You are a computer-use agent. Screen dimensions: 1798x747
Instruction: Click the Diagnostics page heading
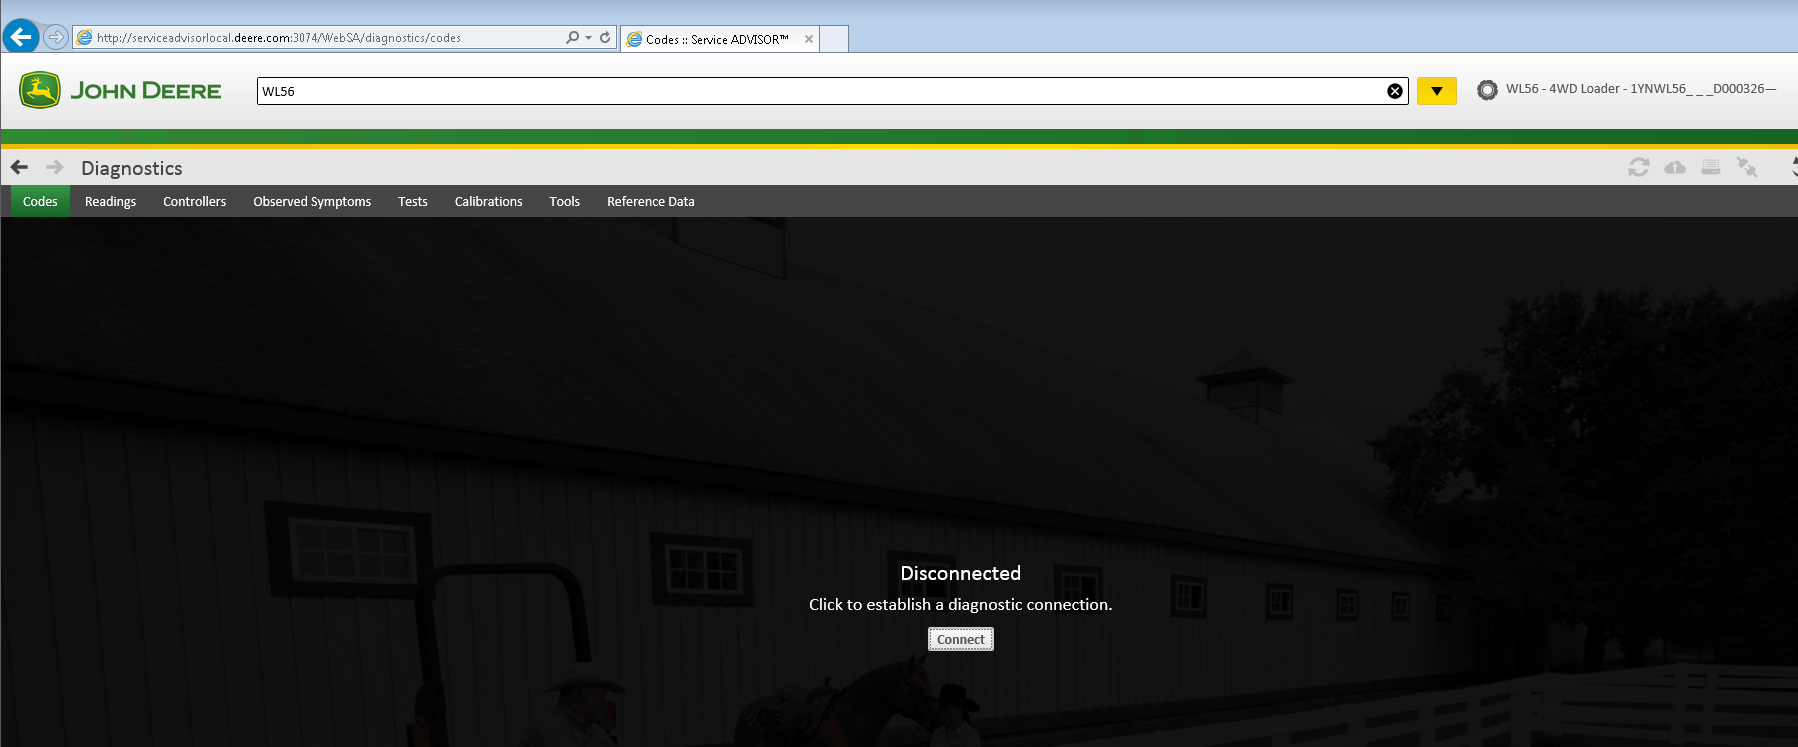[132, 168]
